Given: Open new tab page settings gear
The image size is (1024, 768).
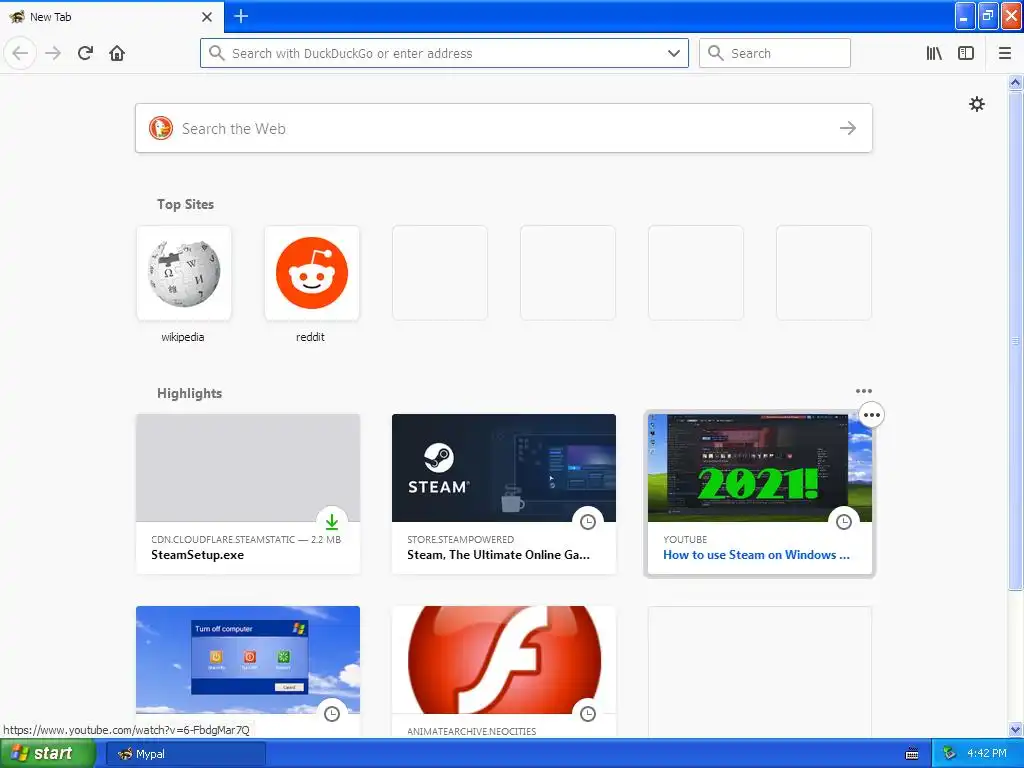Looking at the screenshot, I should (976, 104).
